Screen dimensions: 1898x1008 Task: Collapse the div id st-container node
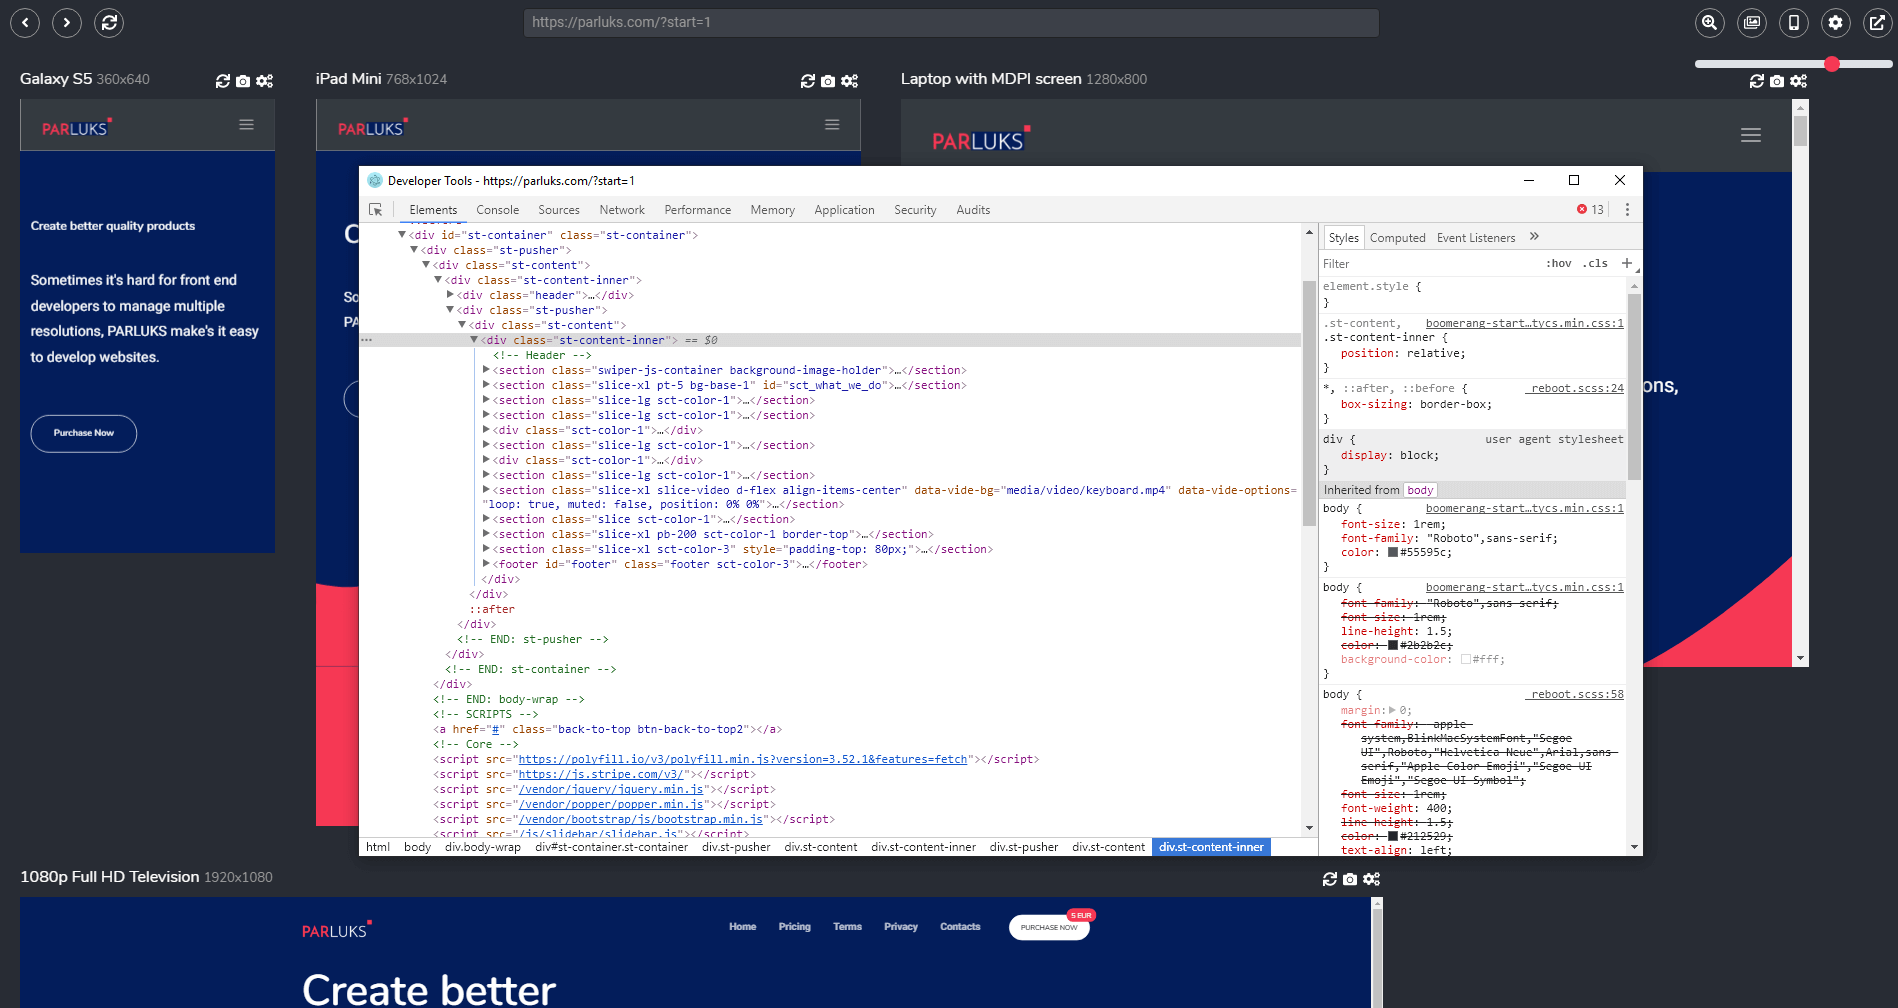402,235
